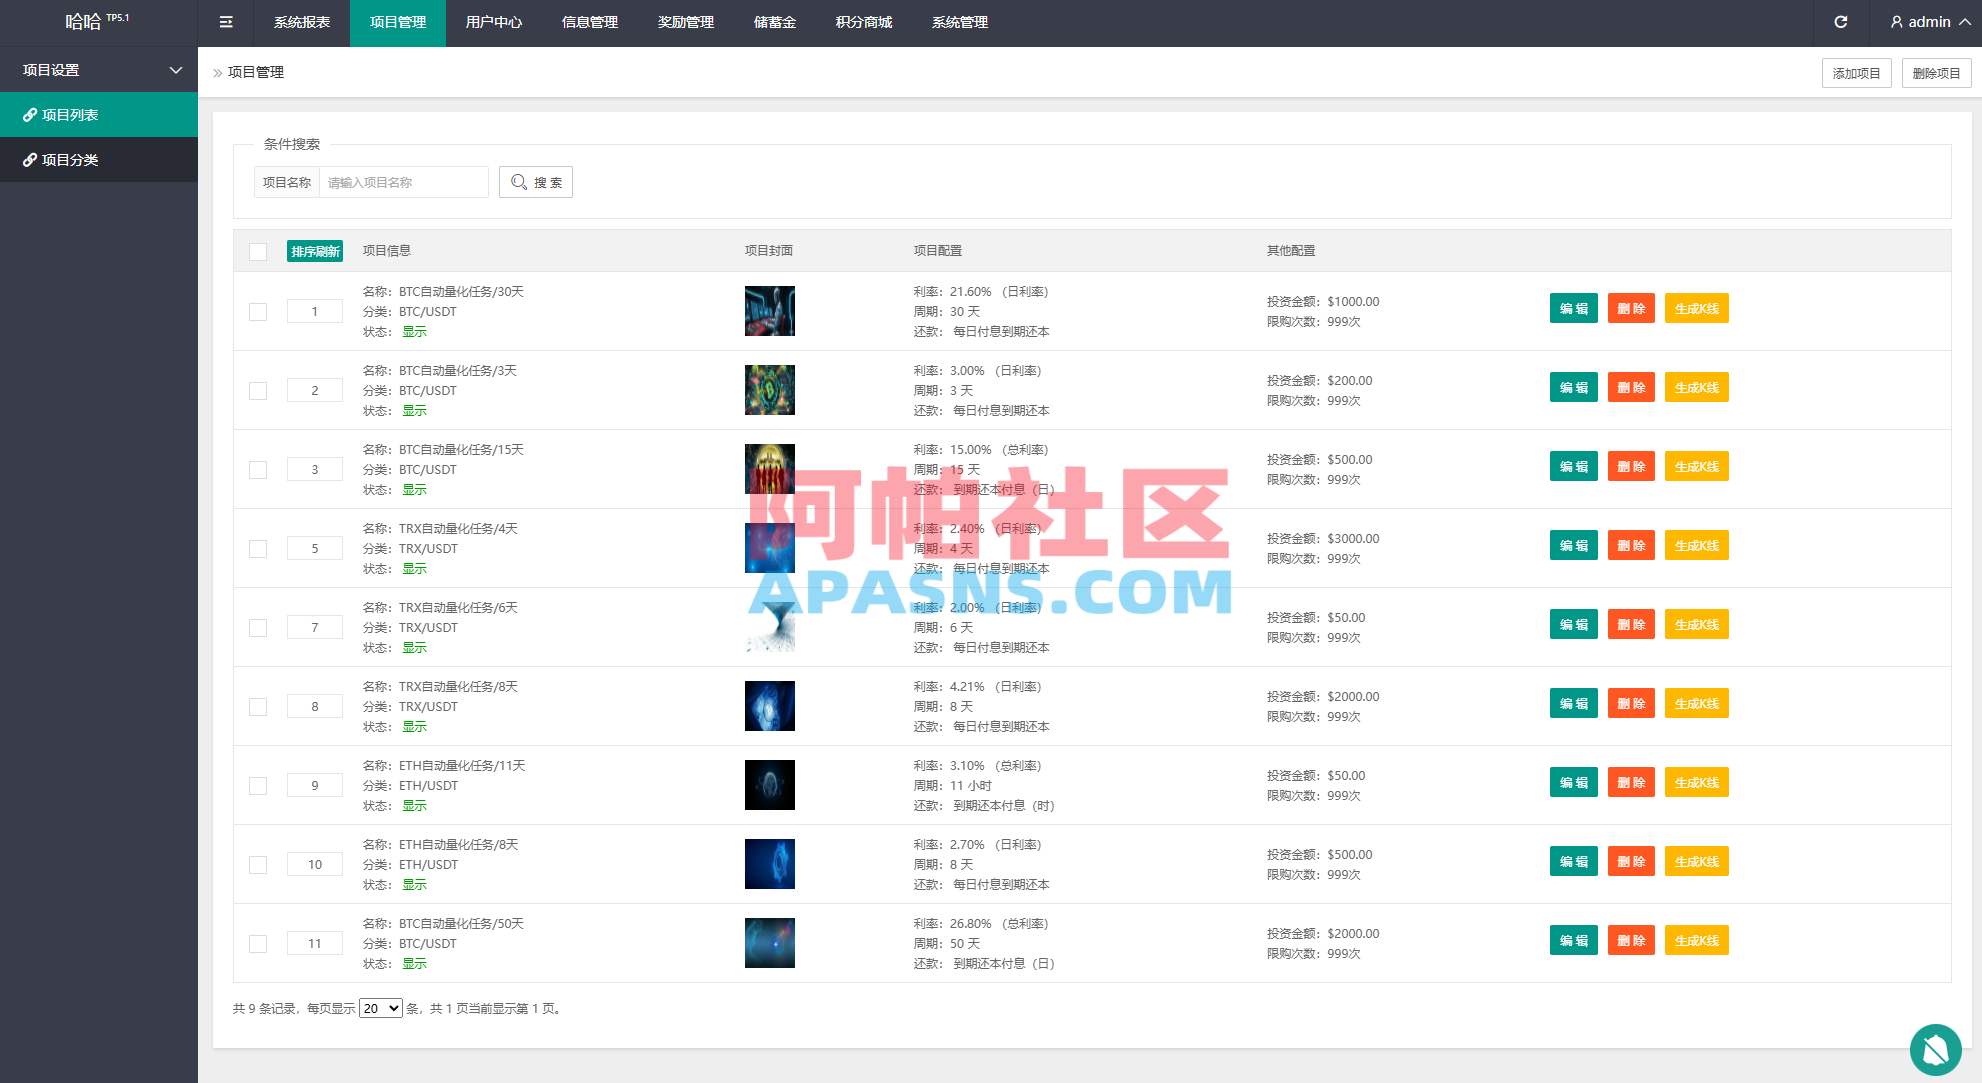Switch to the 用户中心 menu
The width and height of the screenshot is (1982, 1083).
pos(493,22)
